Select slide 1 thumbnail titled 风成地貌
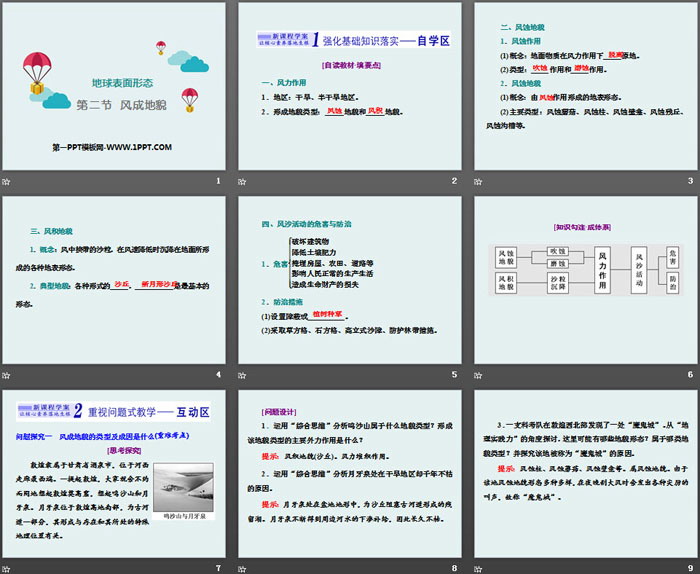The width and height of the screenshot is (700, 574). pyautogui.click(x=114, y=86)
